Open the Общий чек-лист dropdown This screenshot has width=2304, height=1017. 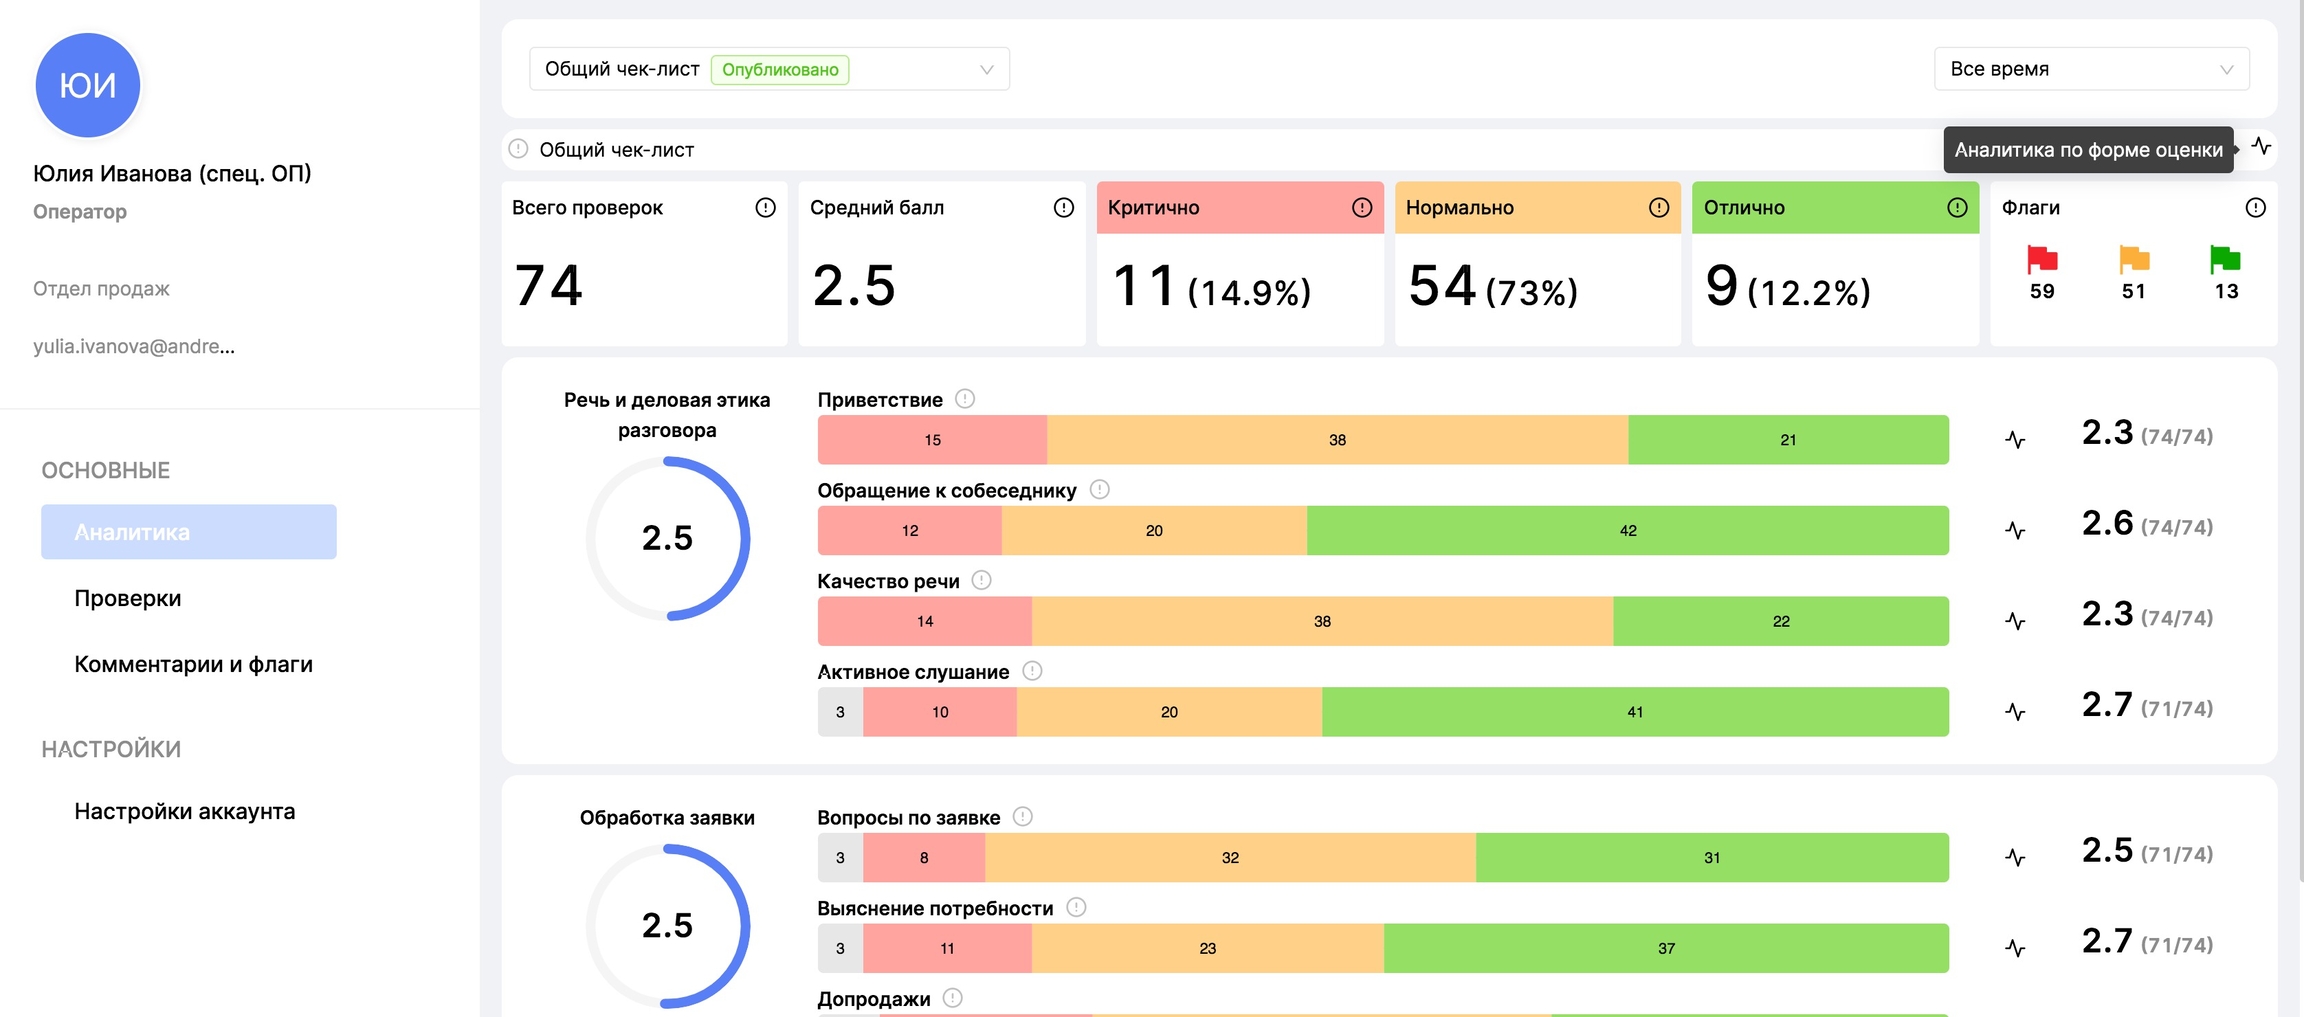(768, 69)
